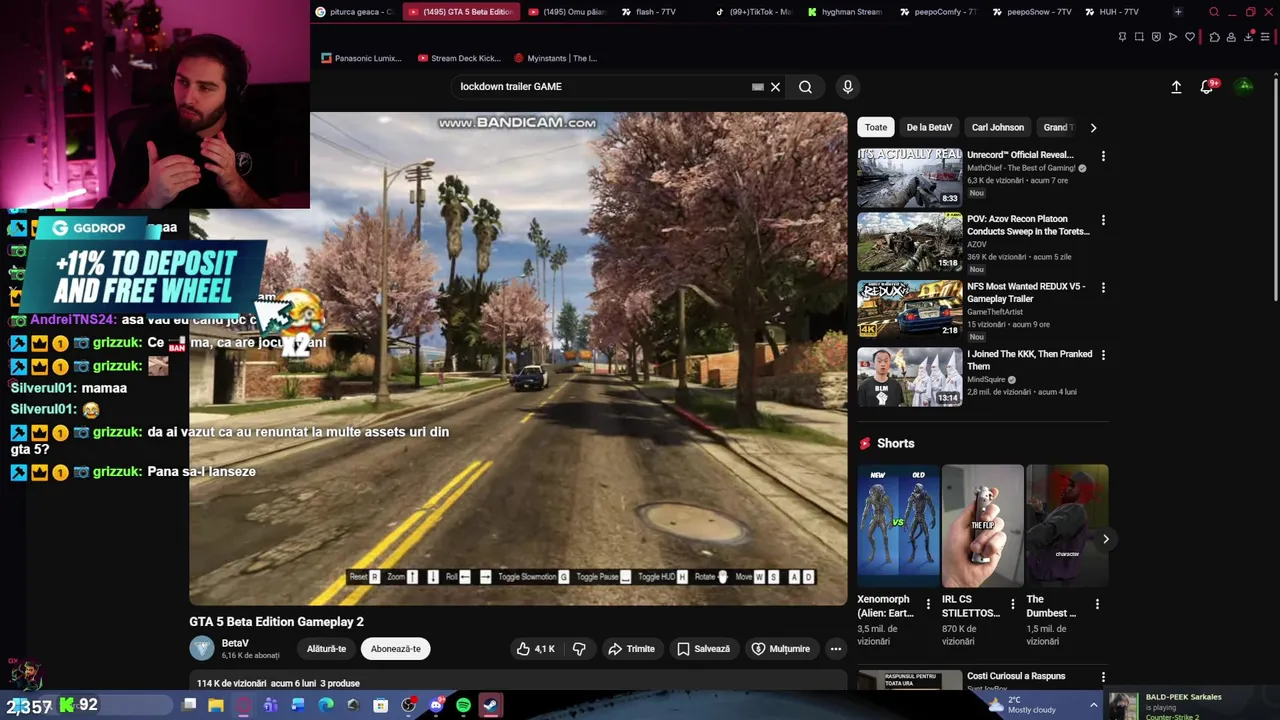The width and height of the screenshot is (1280, 720).
Task: Open the easy setup sliders icon
Action: click(1265, 37)
